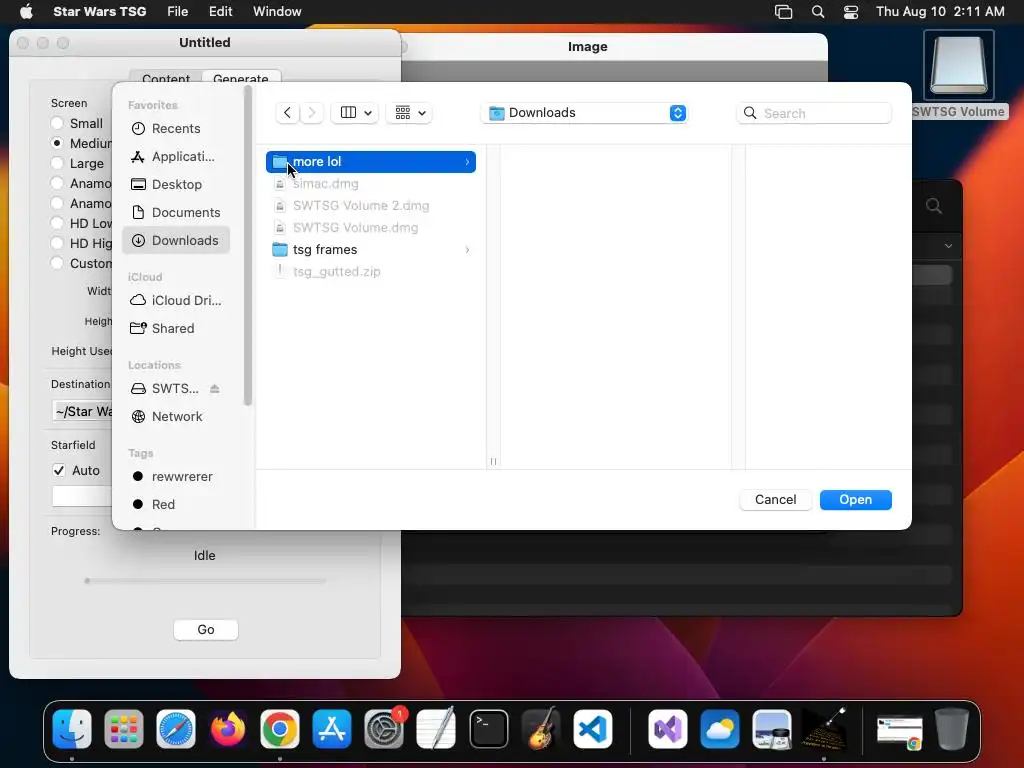The height and width of the screenshot is (768, 1024).
Task: Open the column view options dropdown
Action: [x=355, y=113]
